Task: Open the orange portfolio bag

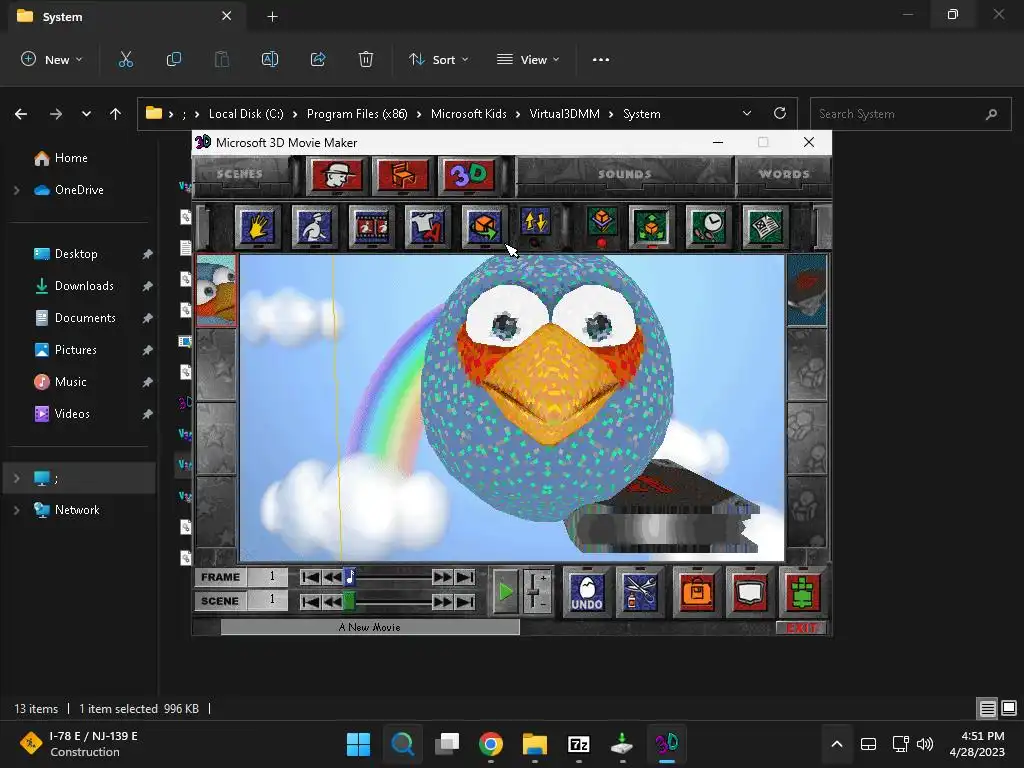Action: click(697, 592)
